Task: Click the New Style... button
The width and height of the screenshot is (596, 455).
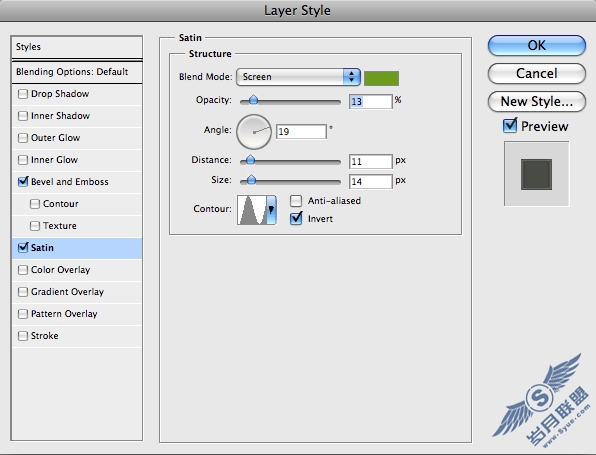Action: coord(537,101)
